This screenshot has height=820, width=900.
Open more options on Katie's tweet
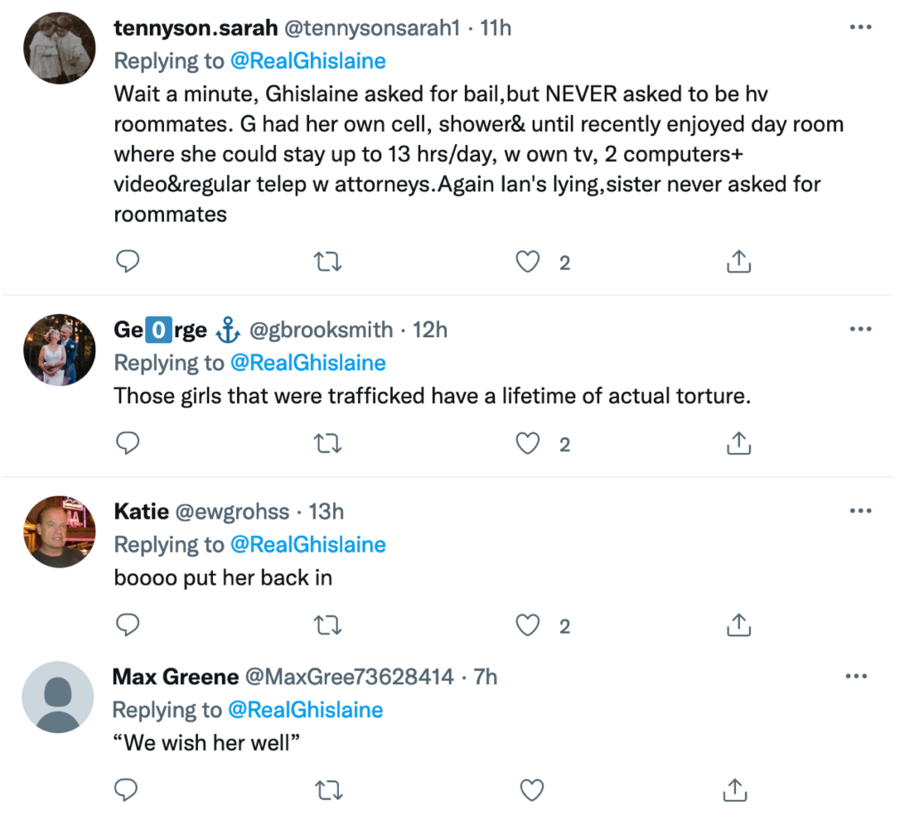[x=860, y=511]
